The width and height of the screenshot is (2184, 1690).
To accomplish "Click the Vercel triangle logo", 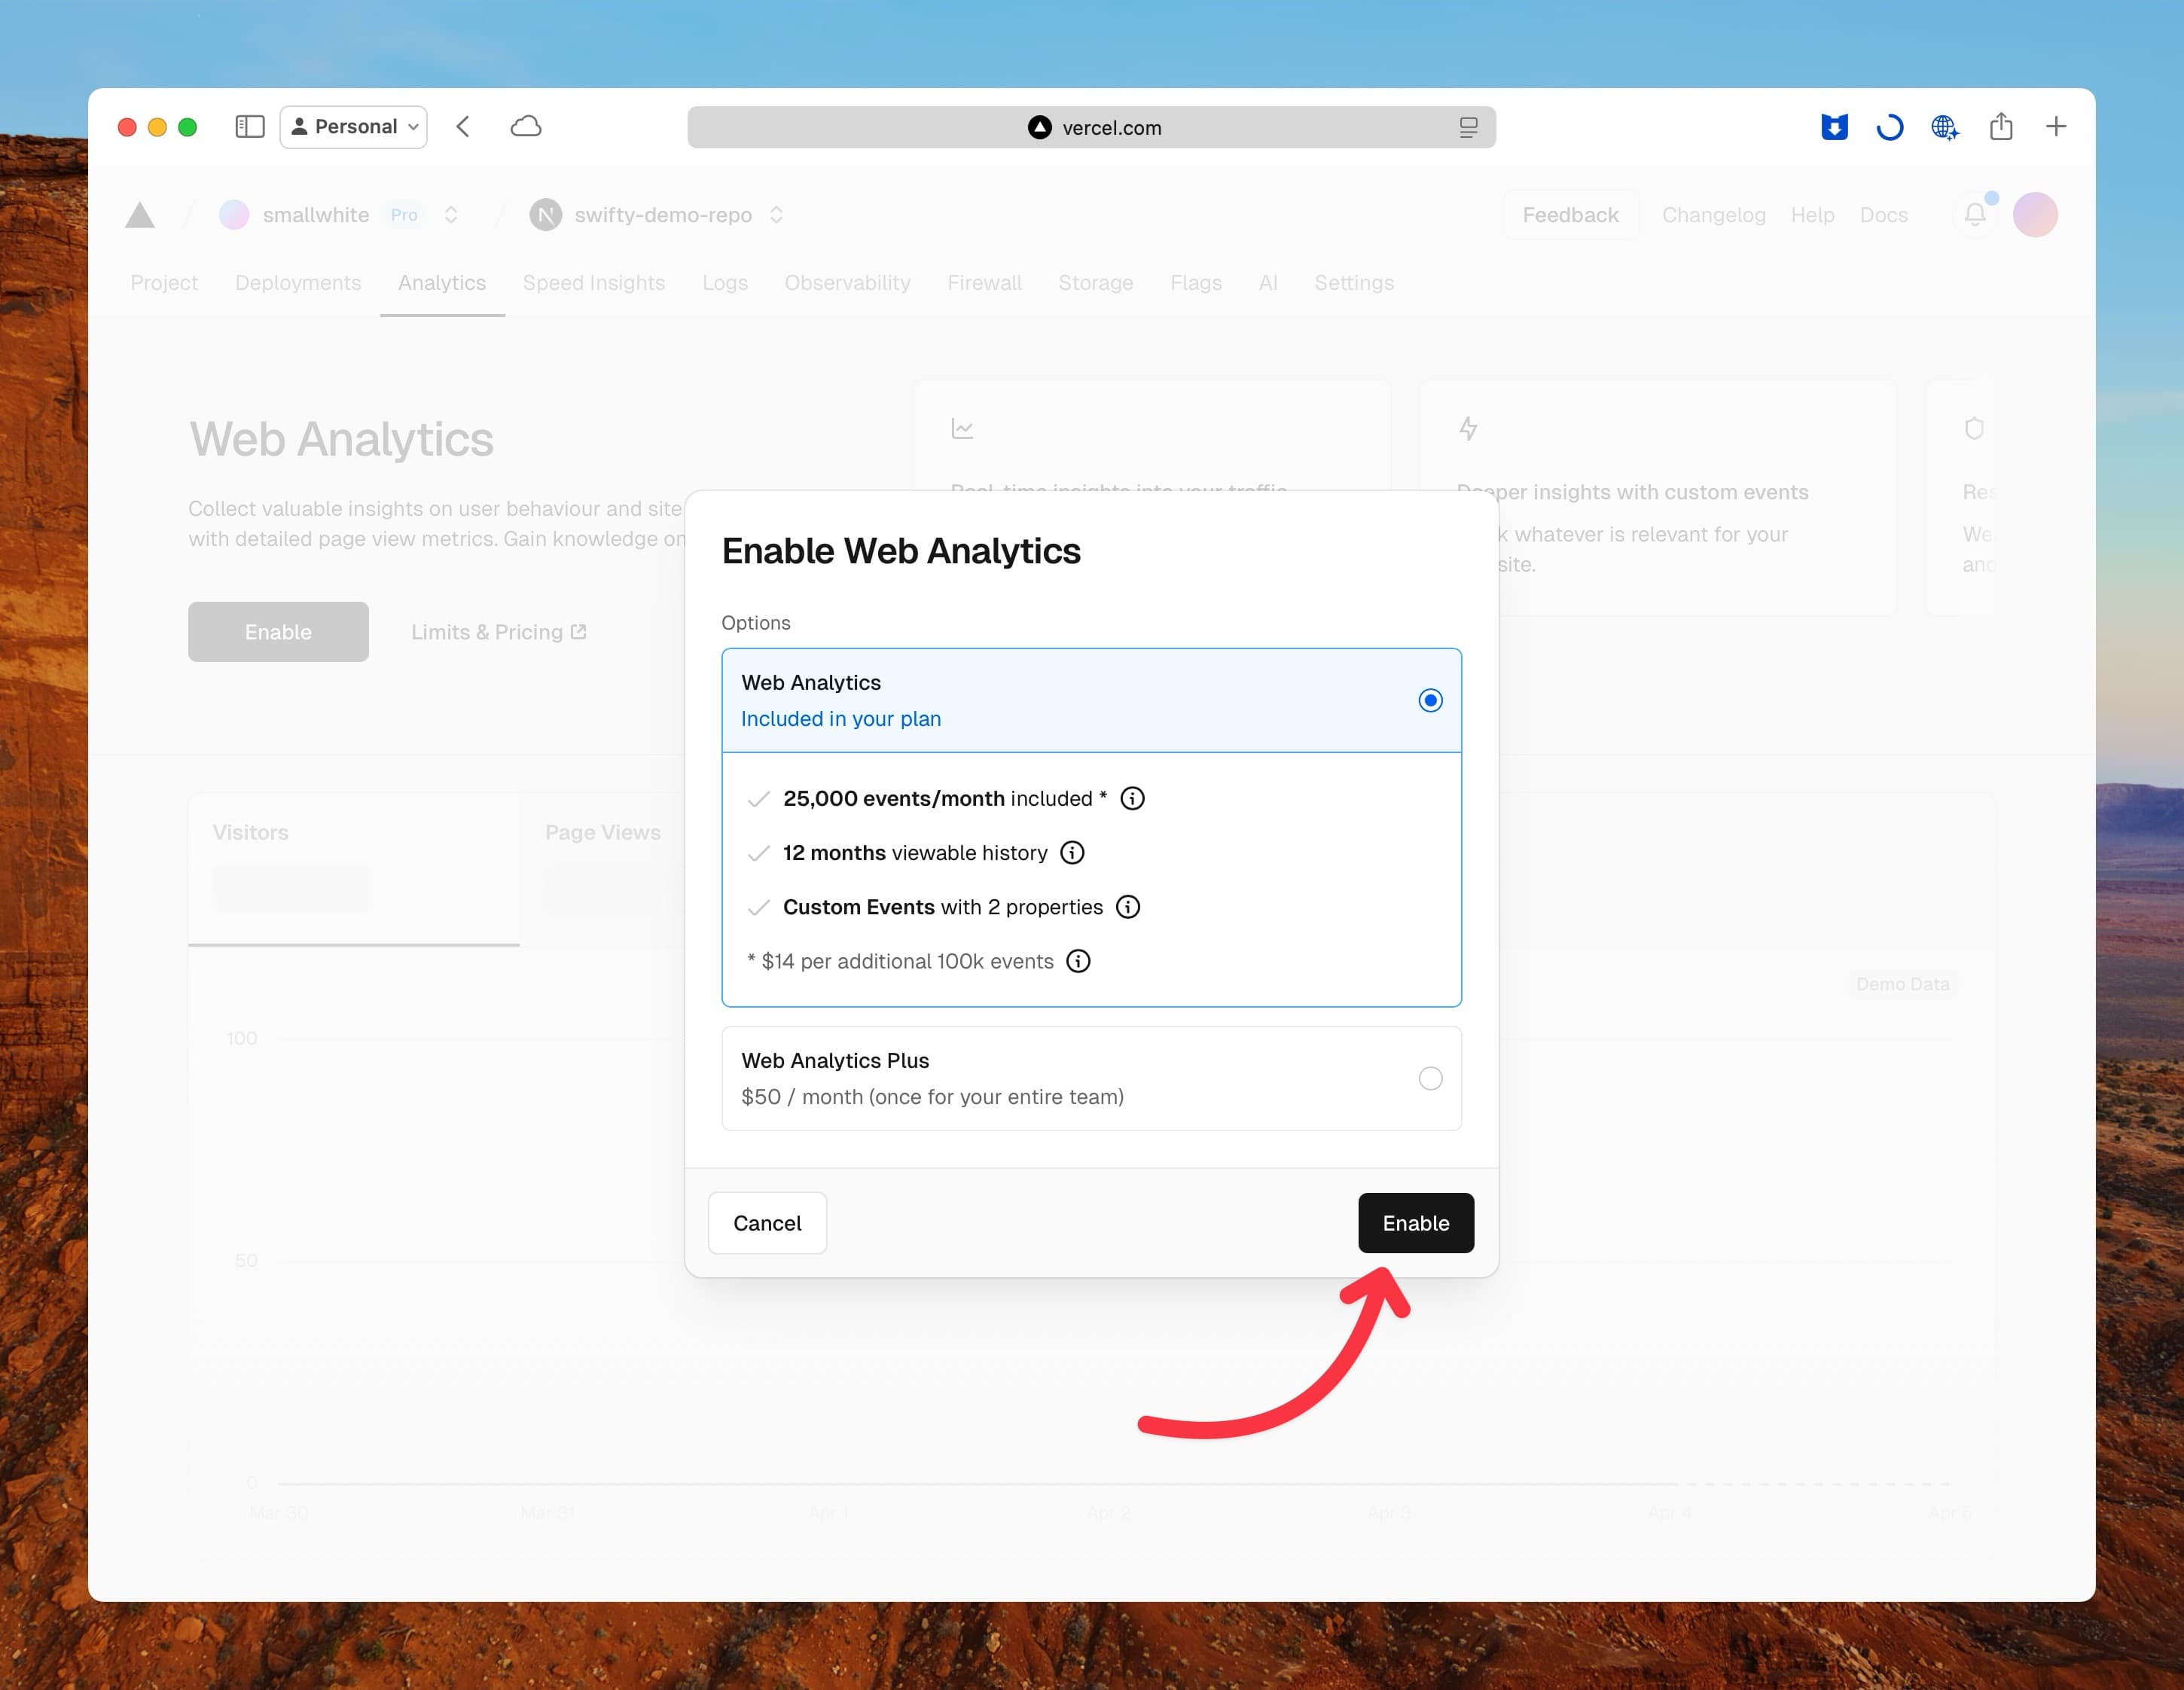I will pos(140,215).
